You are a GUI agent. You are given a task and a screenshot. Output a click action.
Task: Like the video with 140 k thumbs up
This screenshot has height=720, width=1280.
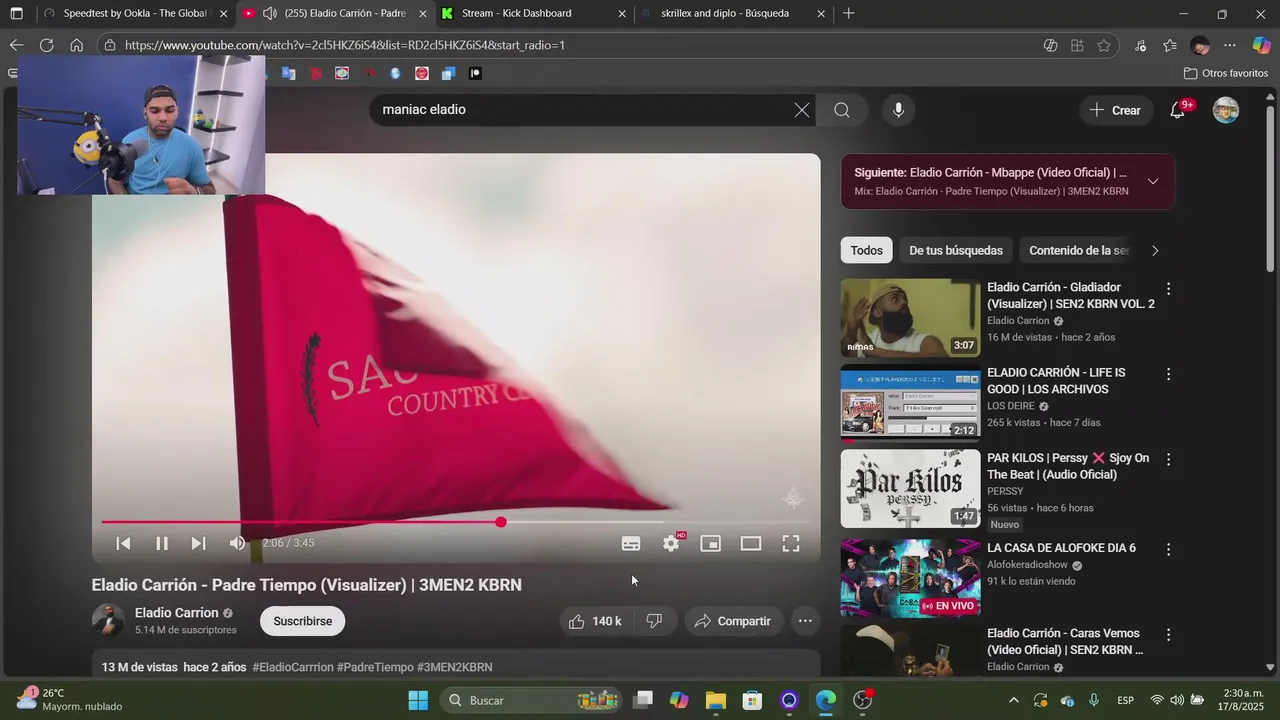tap(596, 621)
